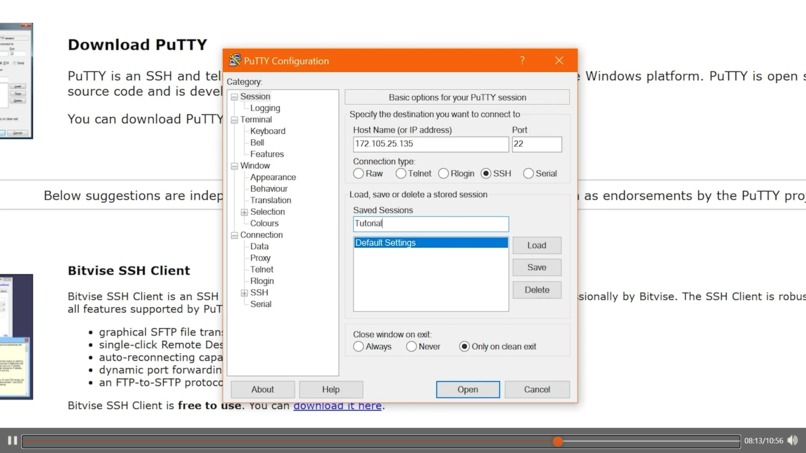Open the Connection category
806x453 pixels.
[261, 235]
